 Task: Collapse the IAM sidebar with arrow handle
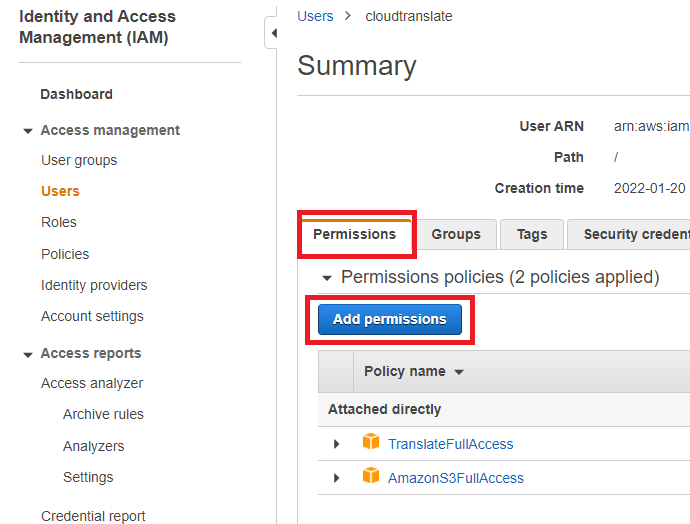click(x=272, y=33)
